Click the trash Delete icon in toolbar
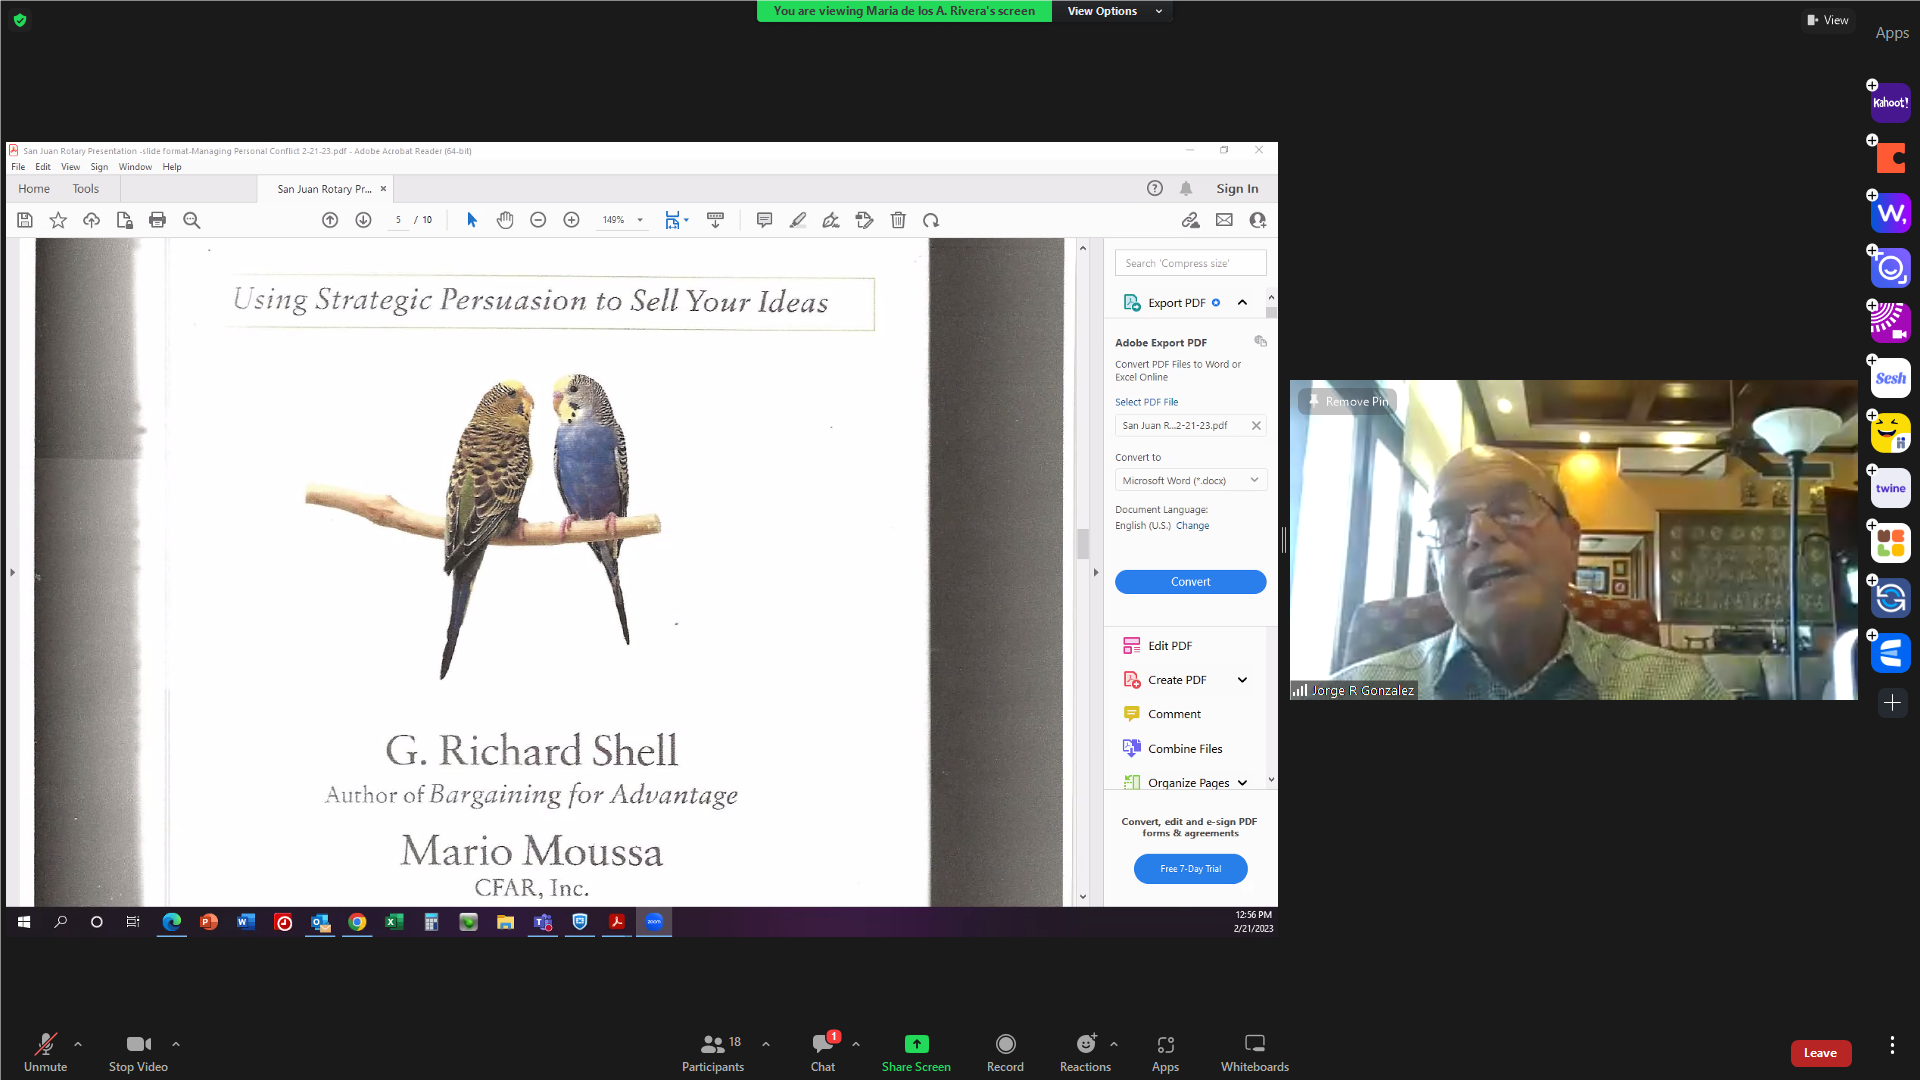The width and height of the screenshot is (1920, 1080). (898, 220)
